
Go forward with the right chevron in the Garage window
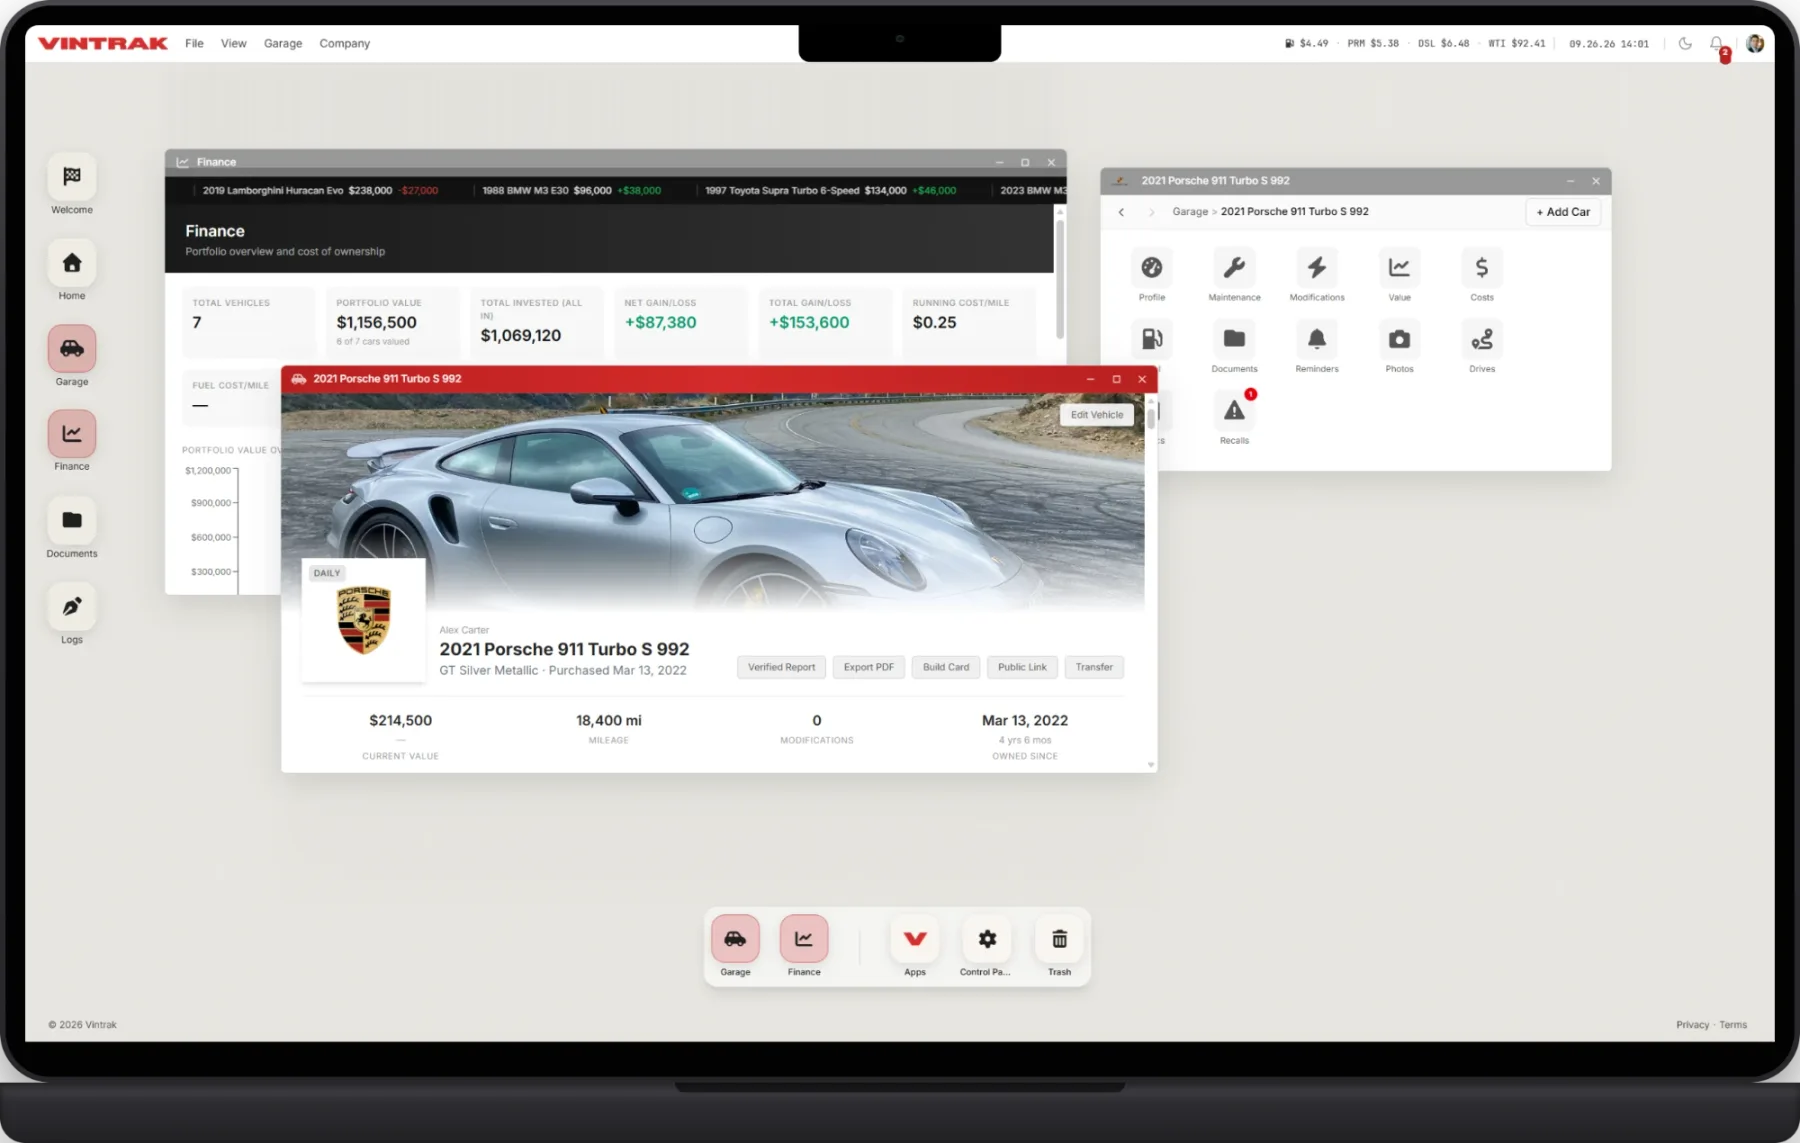tap(1151, 212)
